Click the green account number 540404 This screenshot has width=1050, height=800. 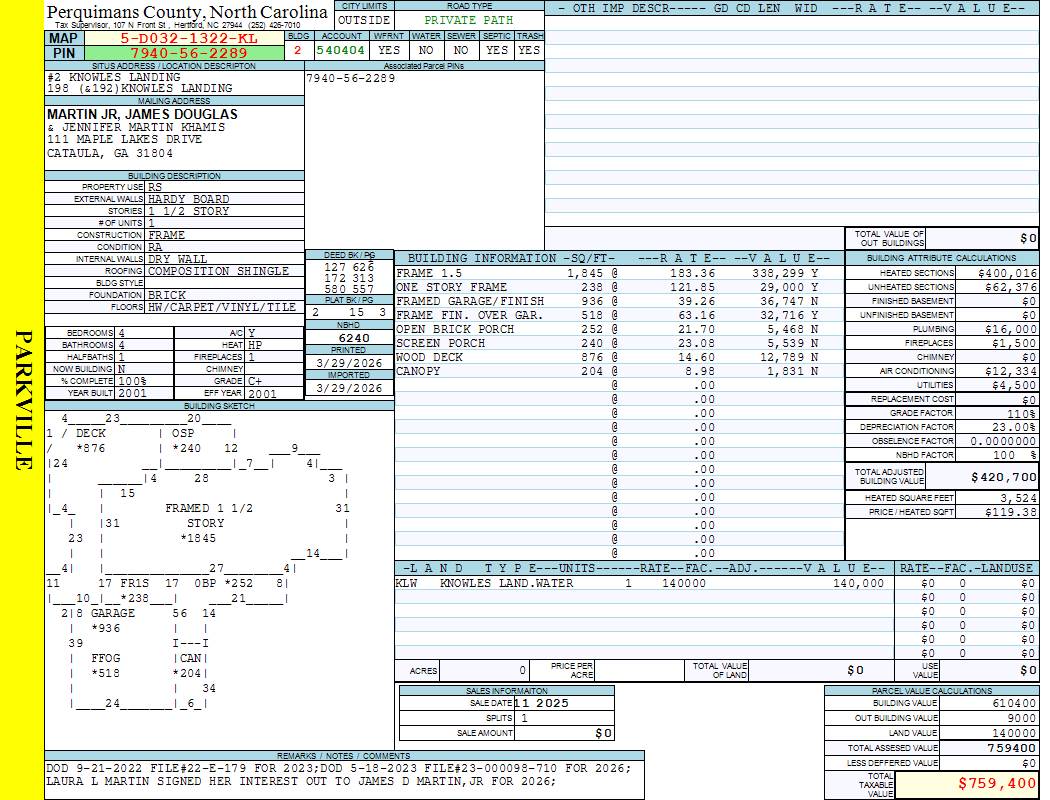tap(340, 49)
